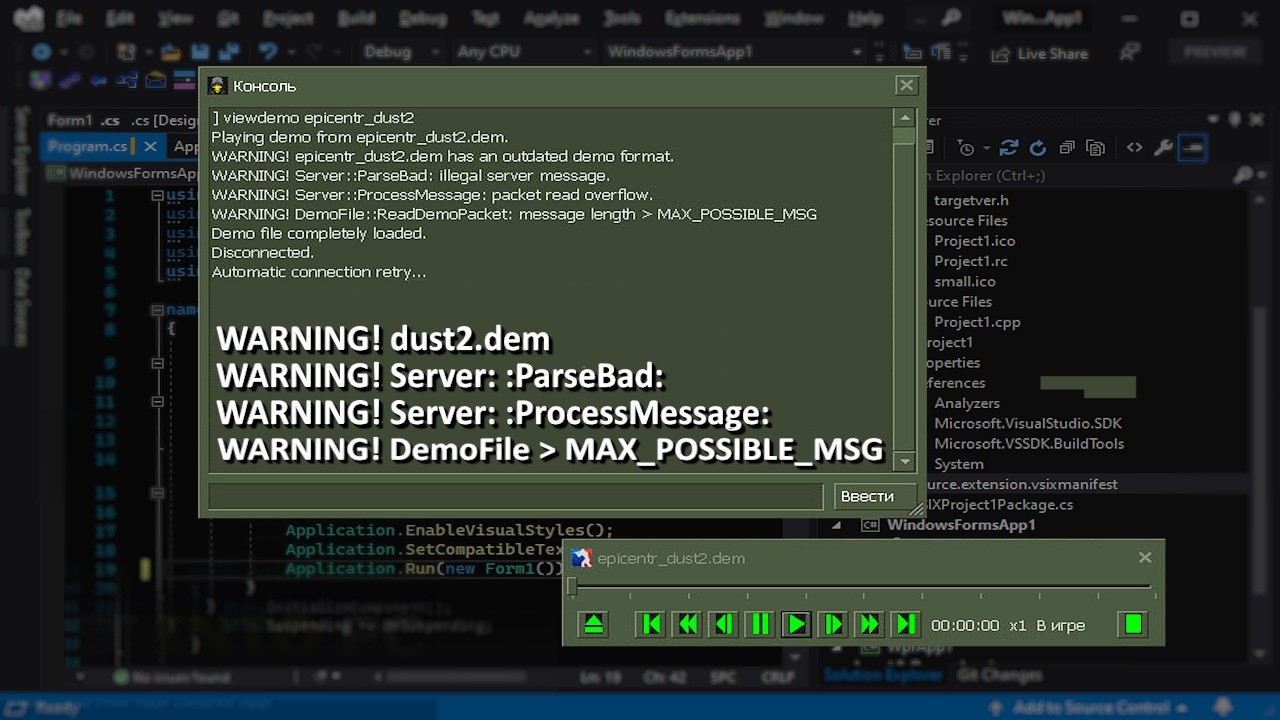The width and height of the screenshot is (1280, 720).
Task: Switch to the Program.cs editor tab
Action: (x=88, y=146)
